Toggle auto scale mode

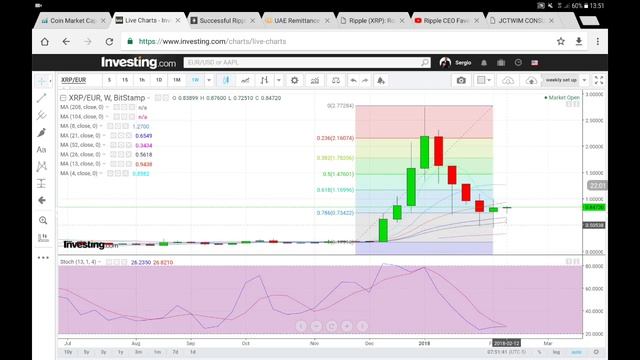[576, 352]
